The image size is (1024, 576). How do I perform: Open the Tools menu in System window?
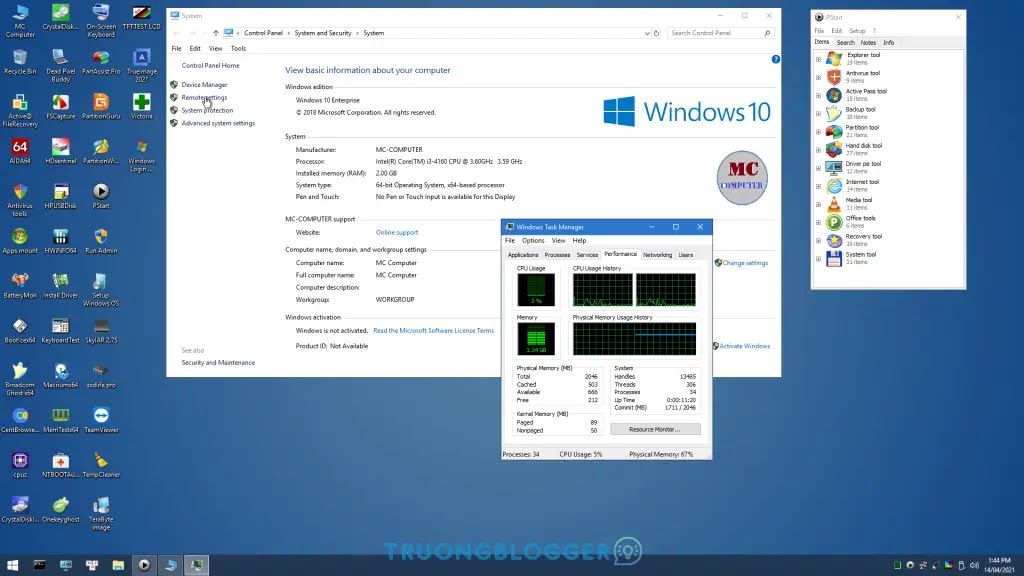pos(238,48)
